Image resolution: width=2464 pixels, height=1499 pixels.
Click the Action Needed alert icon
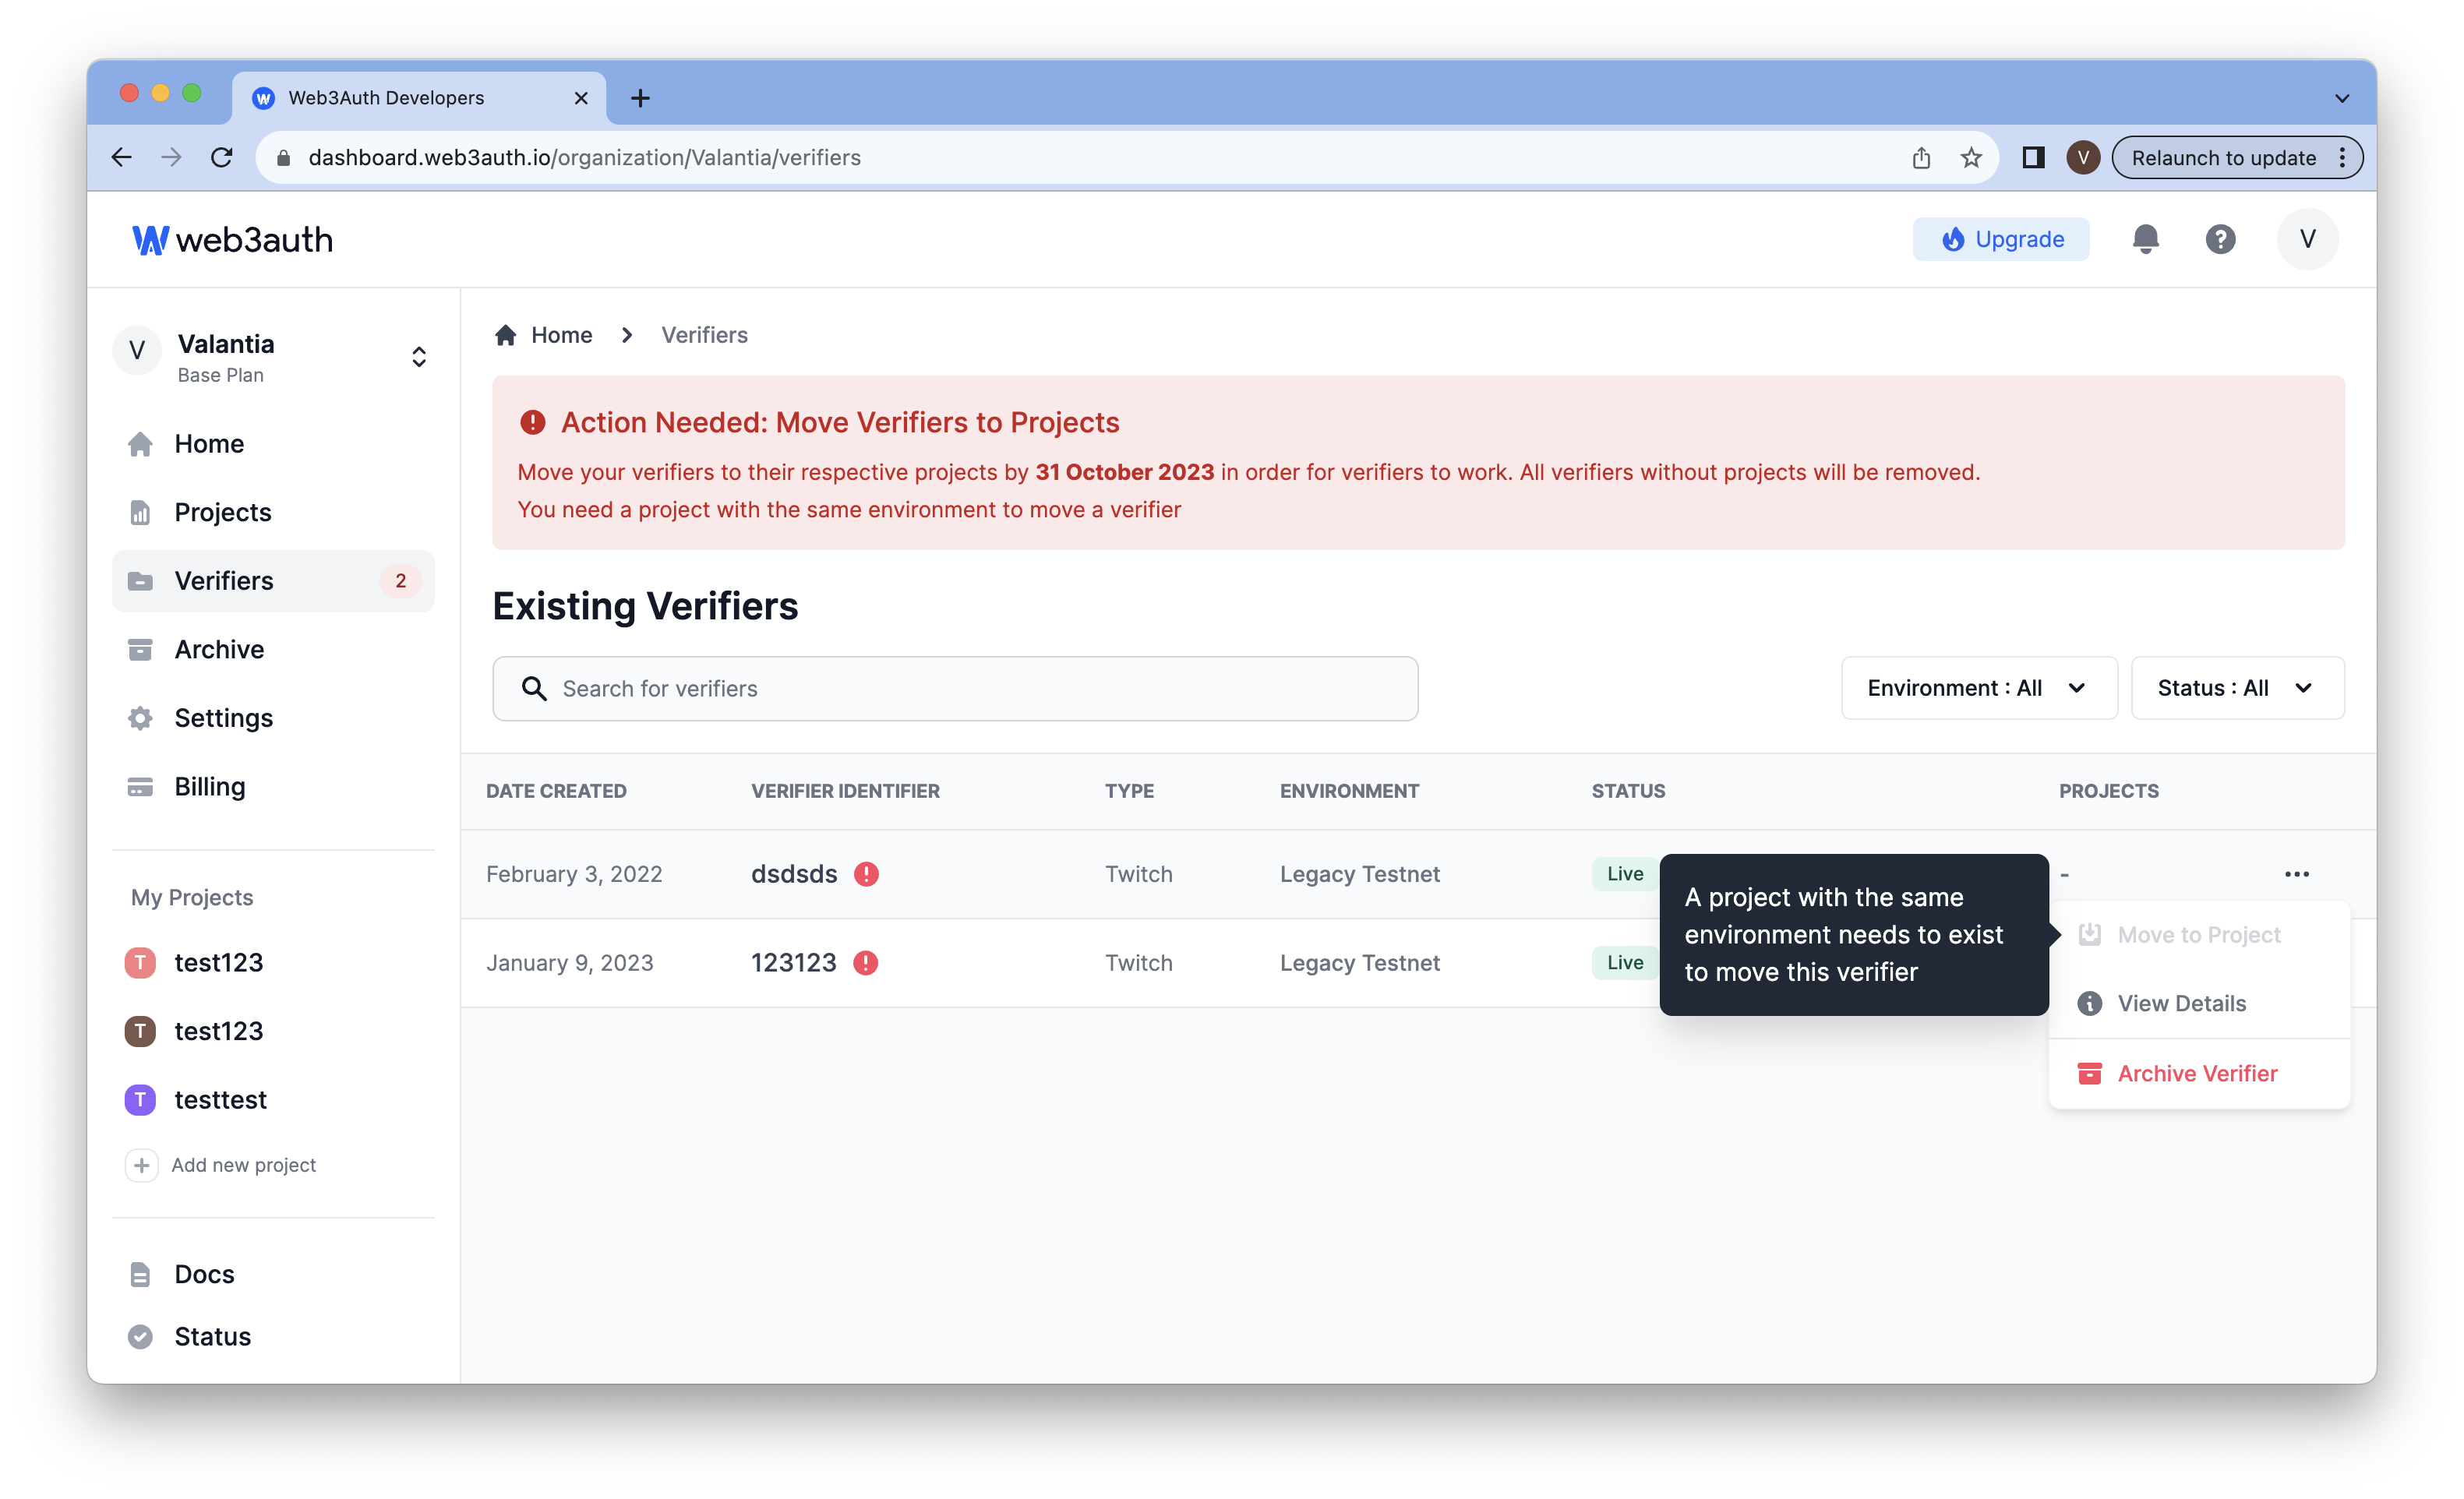533,422
